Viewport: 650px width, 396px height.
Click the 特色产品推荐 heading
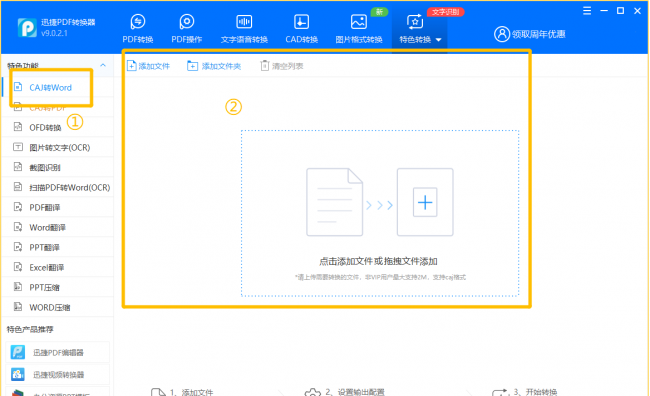pyautogui.click(x=30, y=329)
